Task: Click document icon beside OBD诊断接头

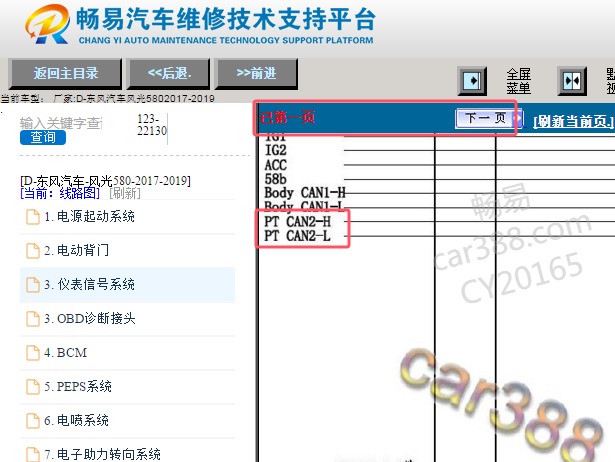Action: [33, 319]
